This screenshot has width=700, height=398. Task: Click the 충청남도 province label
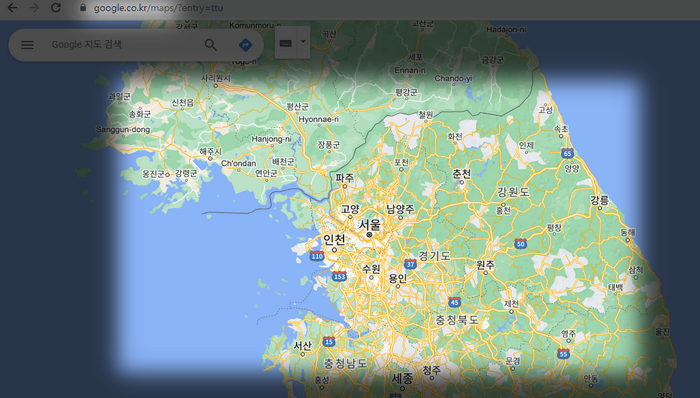[346, 363]
